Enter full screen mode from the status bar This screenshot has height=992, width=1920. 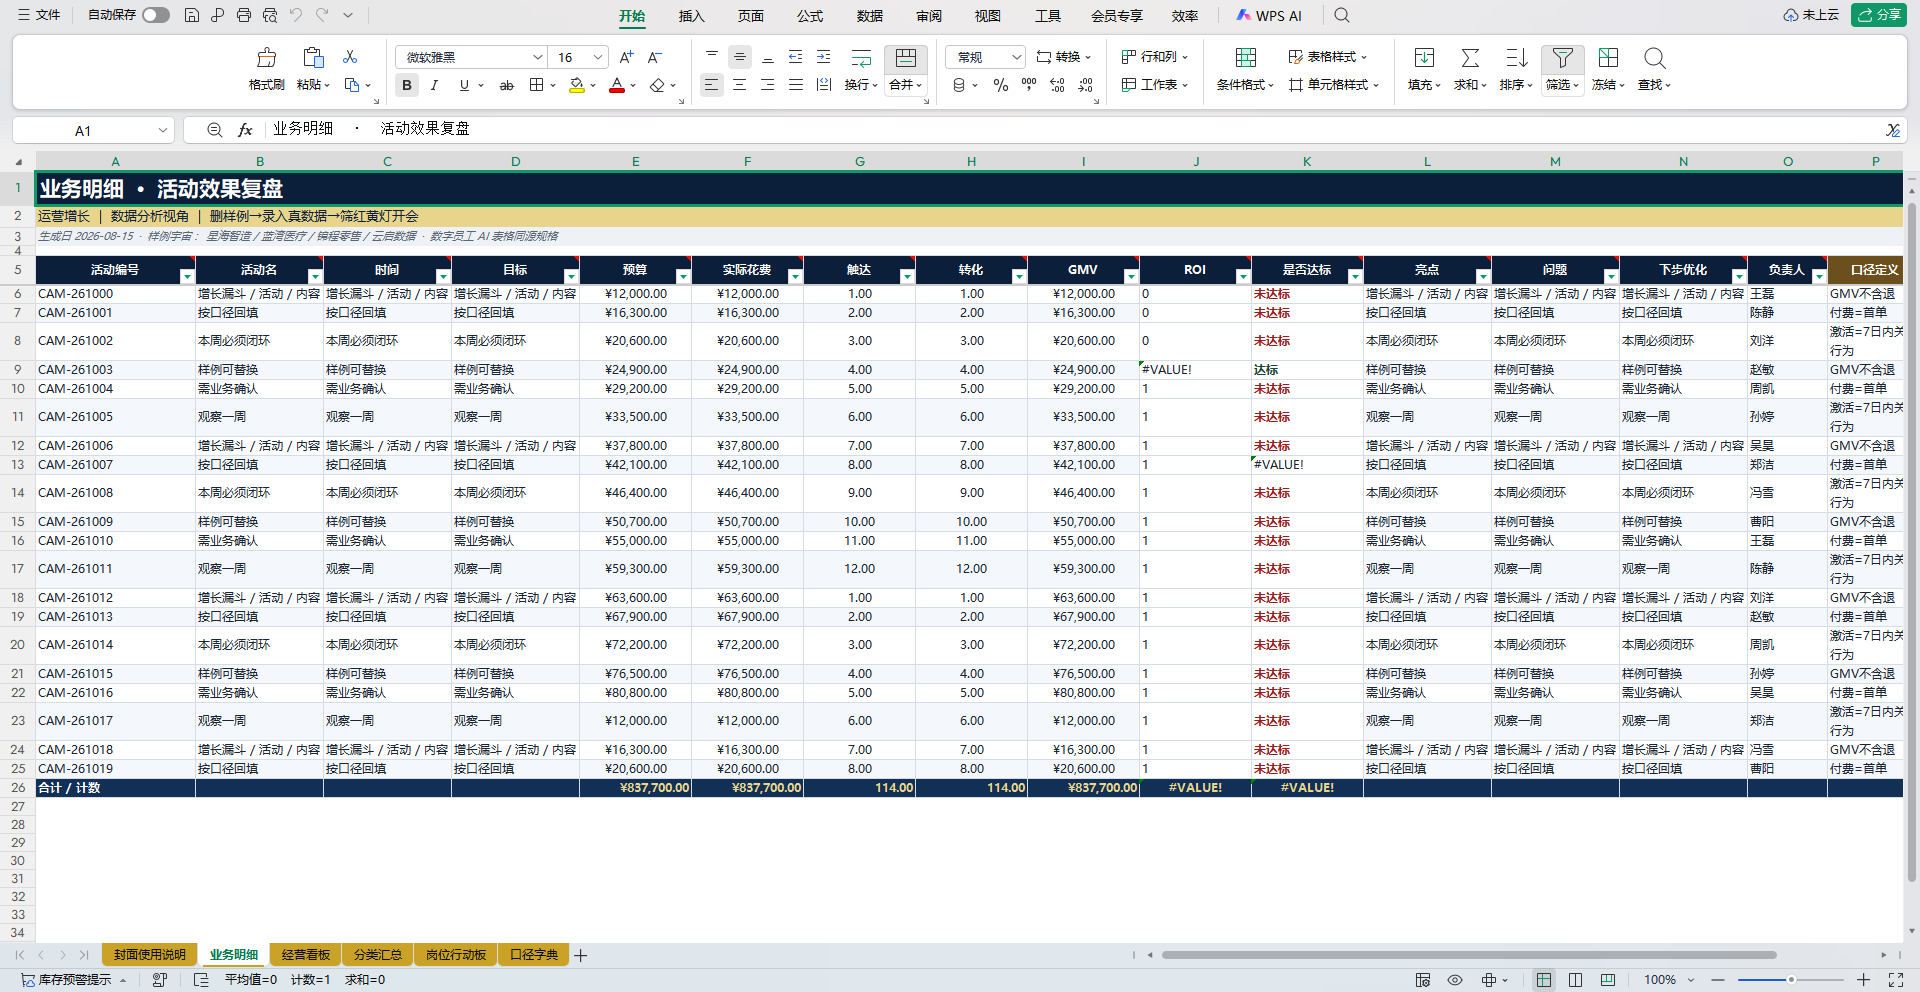click(x=1895, y=980)
